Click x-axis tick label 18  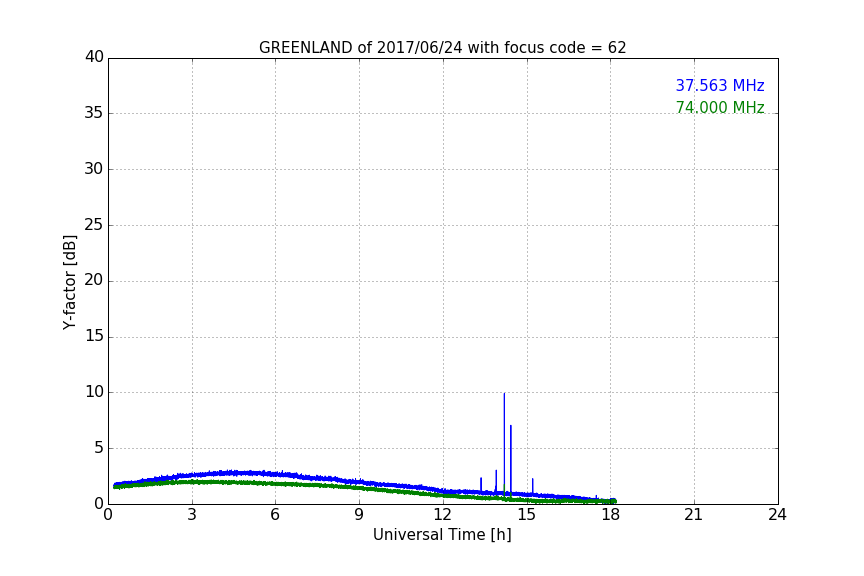coord(611,515)
